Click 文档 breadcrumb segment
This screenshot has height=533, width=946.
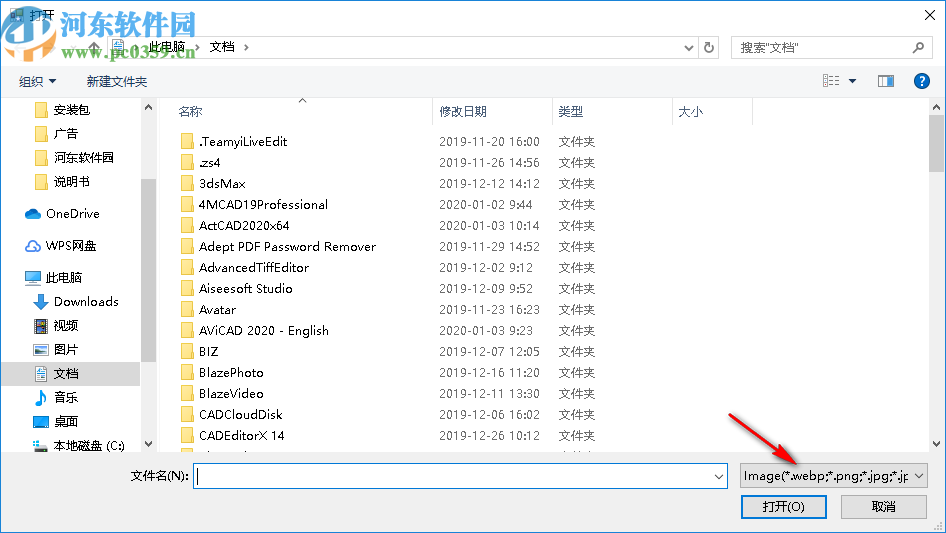pyautogui.click(x=222, y=47)
